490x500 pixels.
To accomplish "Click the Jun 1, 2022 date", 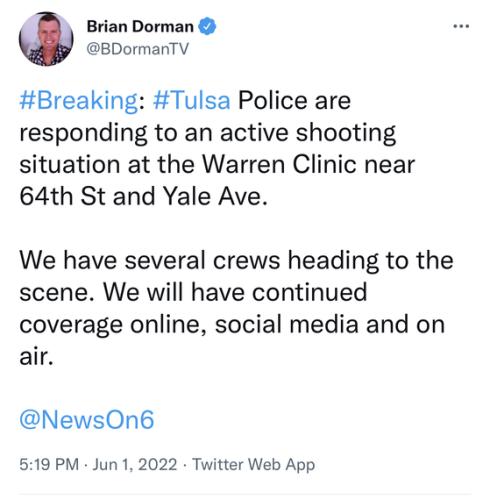I will (135, 464).
